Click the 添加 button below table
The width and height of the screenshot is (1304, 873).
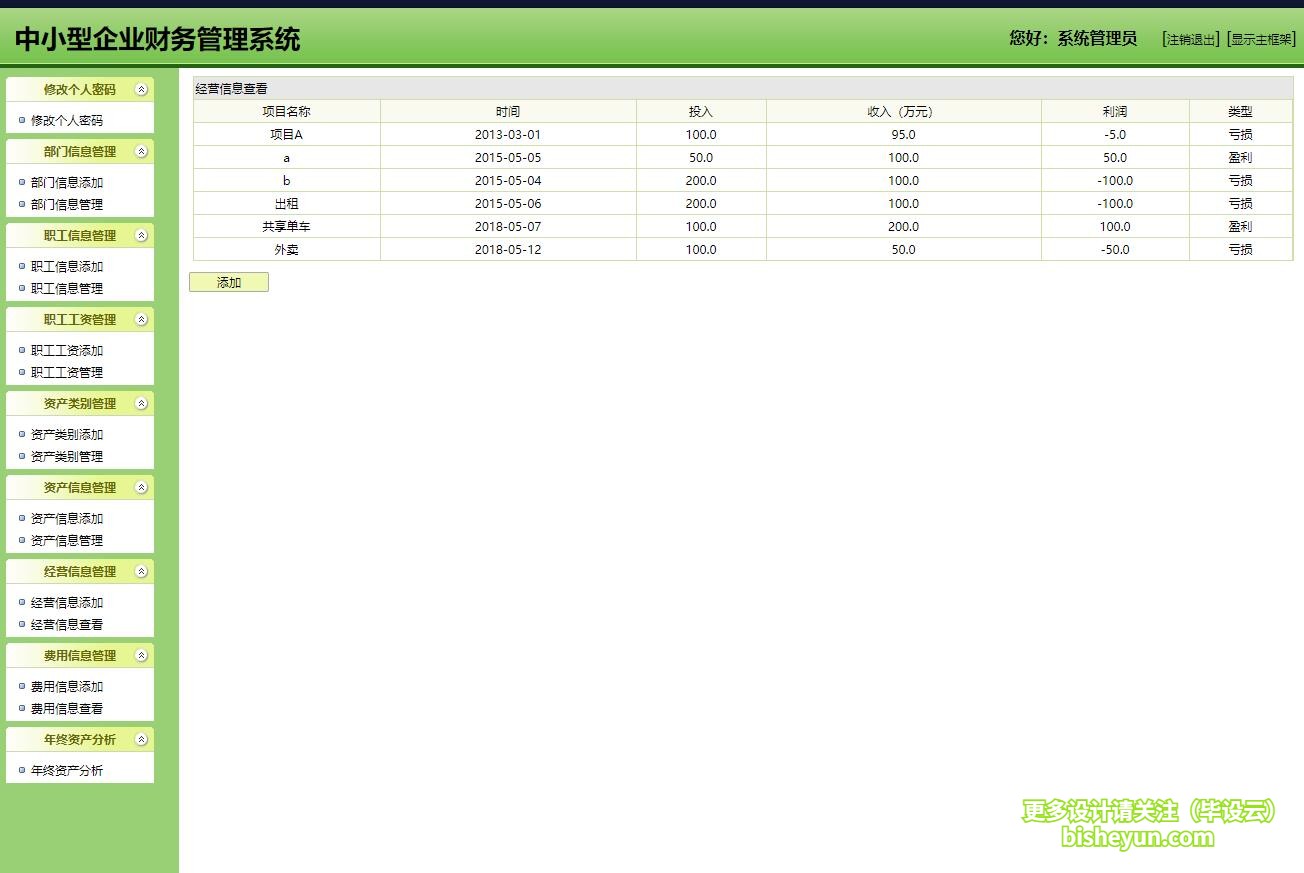point(229,283)
